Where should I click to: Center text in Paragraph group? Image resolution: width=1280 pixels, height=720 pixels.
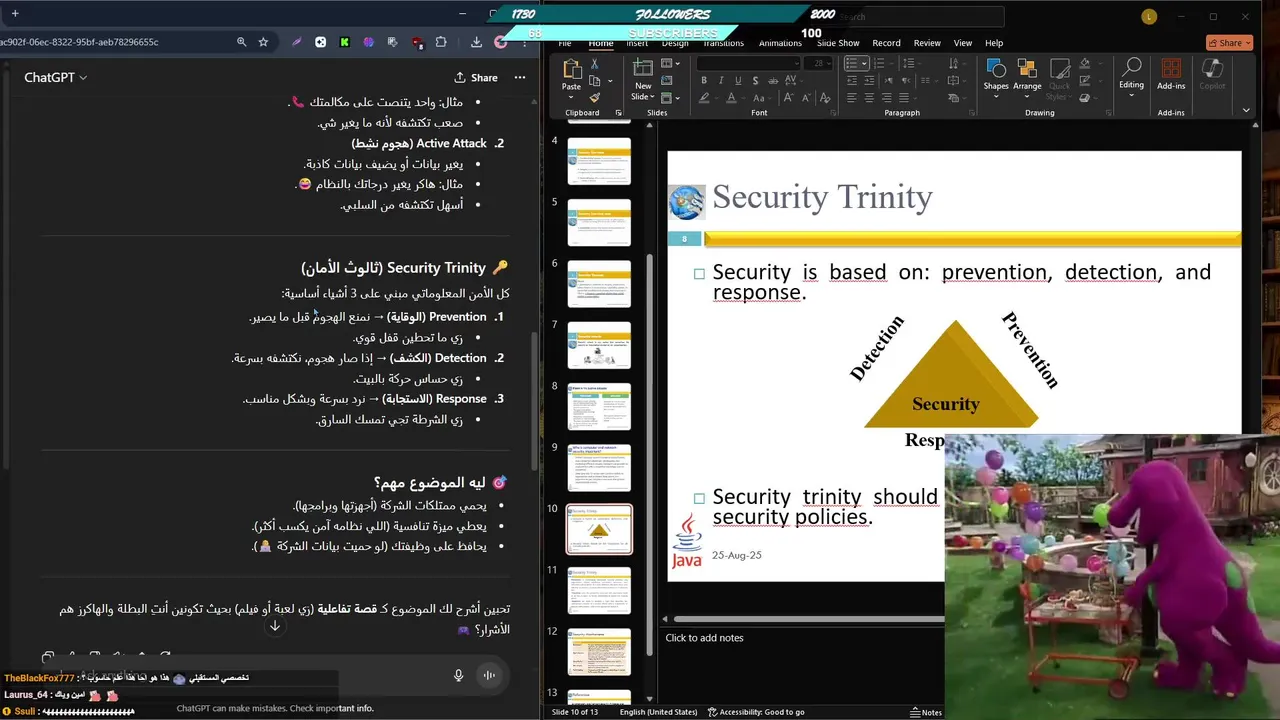coord(869,98)
